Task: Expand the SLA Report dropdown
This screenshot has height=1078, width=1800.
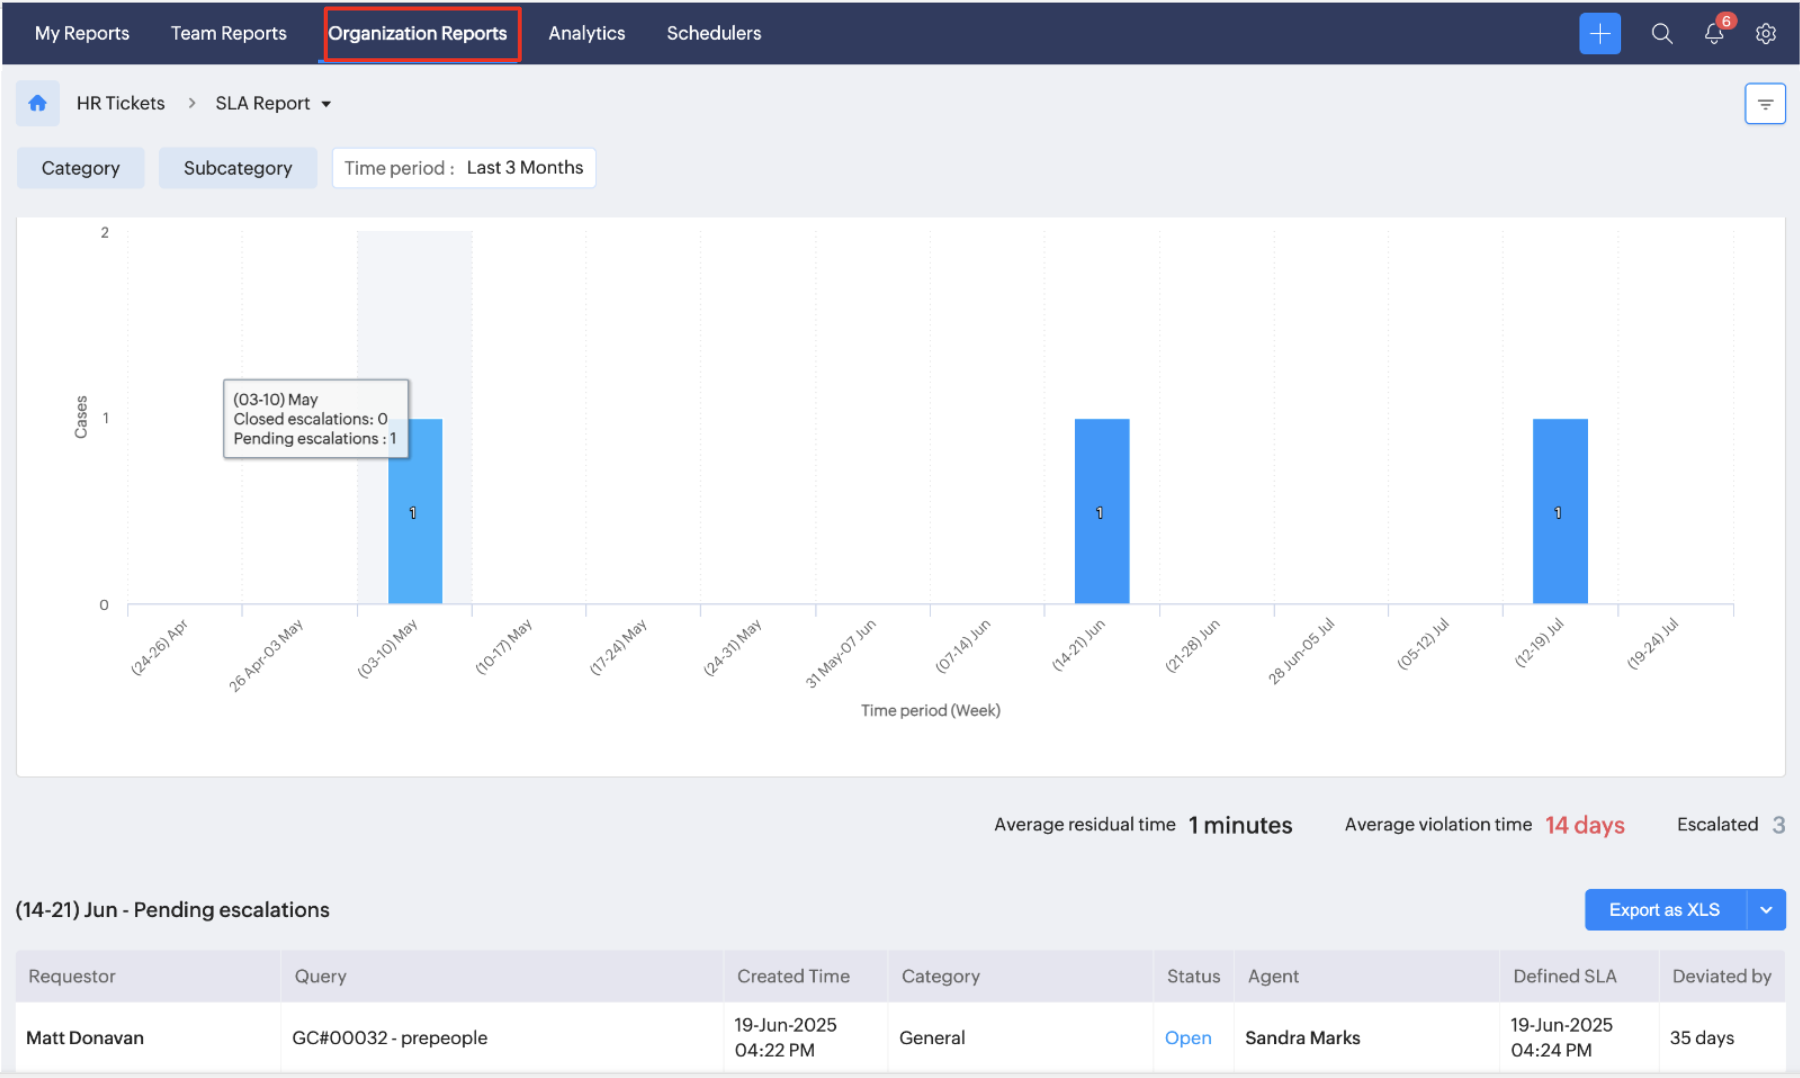Action: pyautogui.click(x=326, y=104)
